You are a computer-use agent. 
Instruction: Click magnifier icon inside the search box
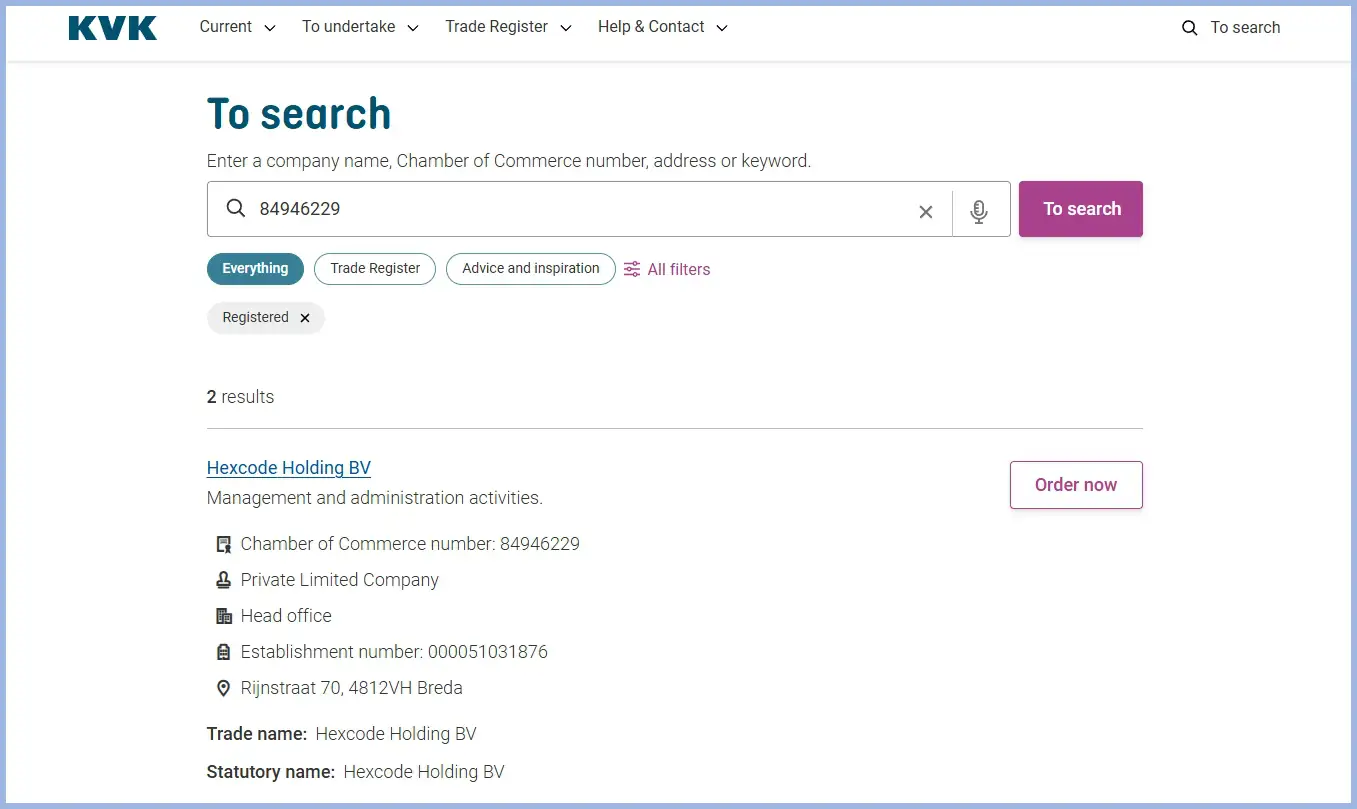[x=235, y=208]
